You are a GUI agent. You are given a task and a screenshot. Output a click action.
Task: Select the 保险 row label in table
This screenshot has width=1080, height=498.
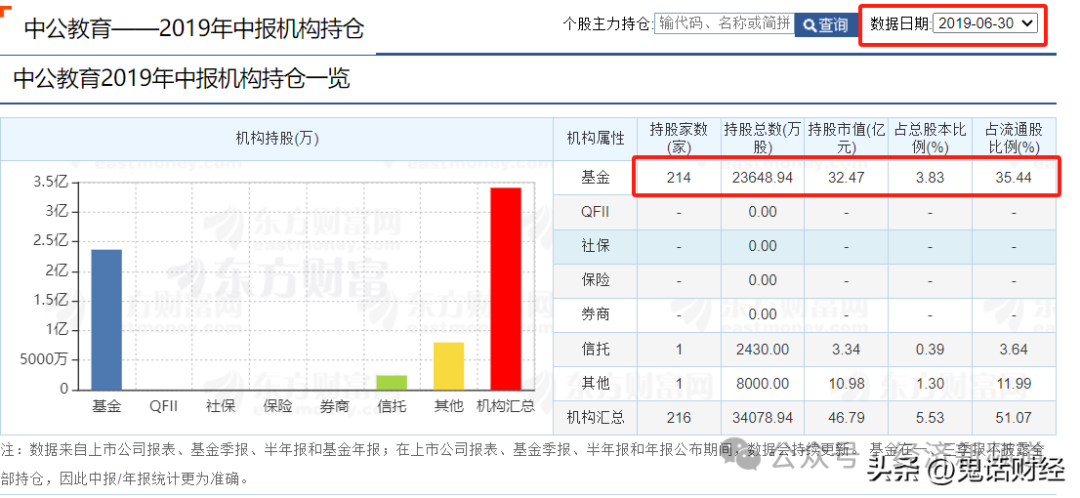coord(595,280)
